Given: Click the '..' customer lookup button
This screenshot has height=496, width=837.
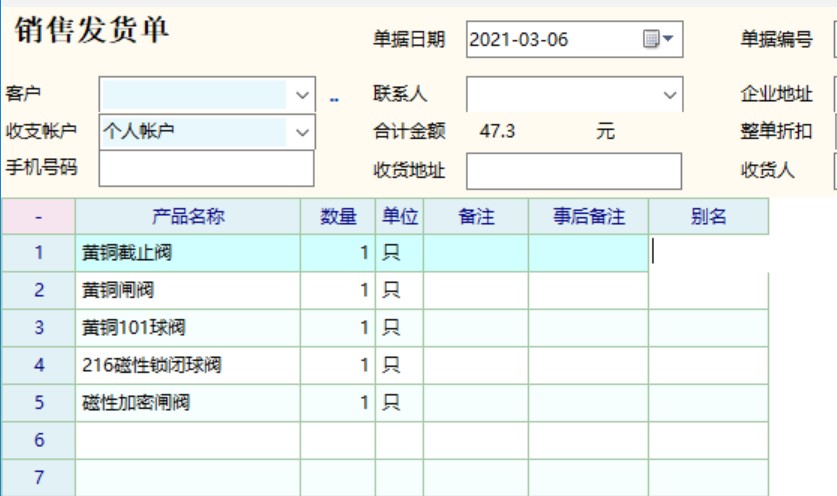Looking at the screenshot, I should click(334, 96).
